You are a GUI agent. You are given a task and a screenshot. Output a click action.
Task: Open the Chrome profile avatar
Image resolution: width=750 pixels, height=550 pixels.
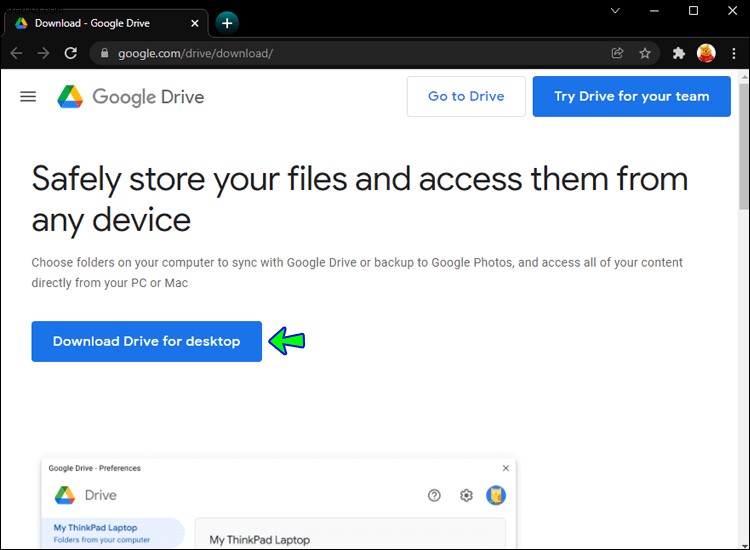(x=706, y=53)
